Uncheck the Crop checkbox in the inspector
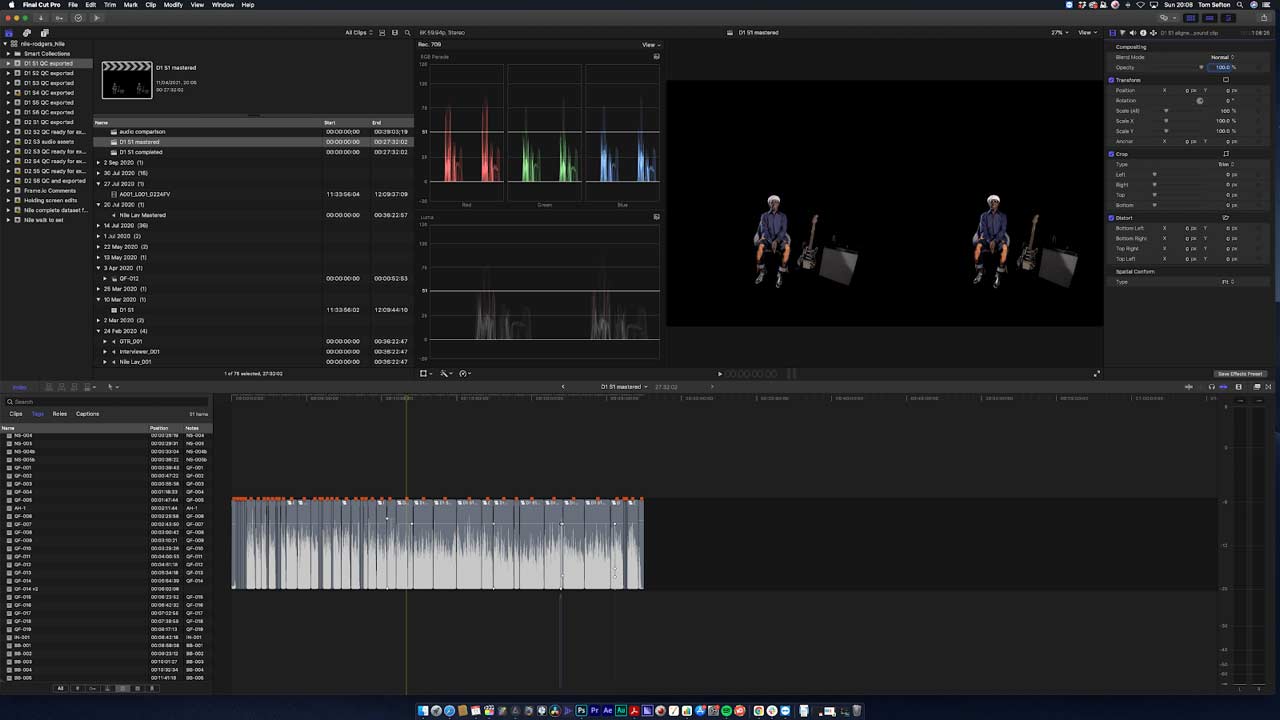1280x720 pixels. click(1111, 154)
